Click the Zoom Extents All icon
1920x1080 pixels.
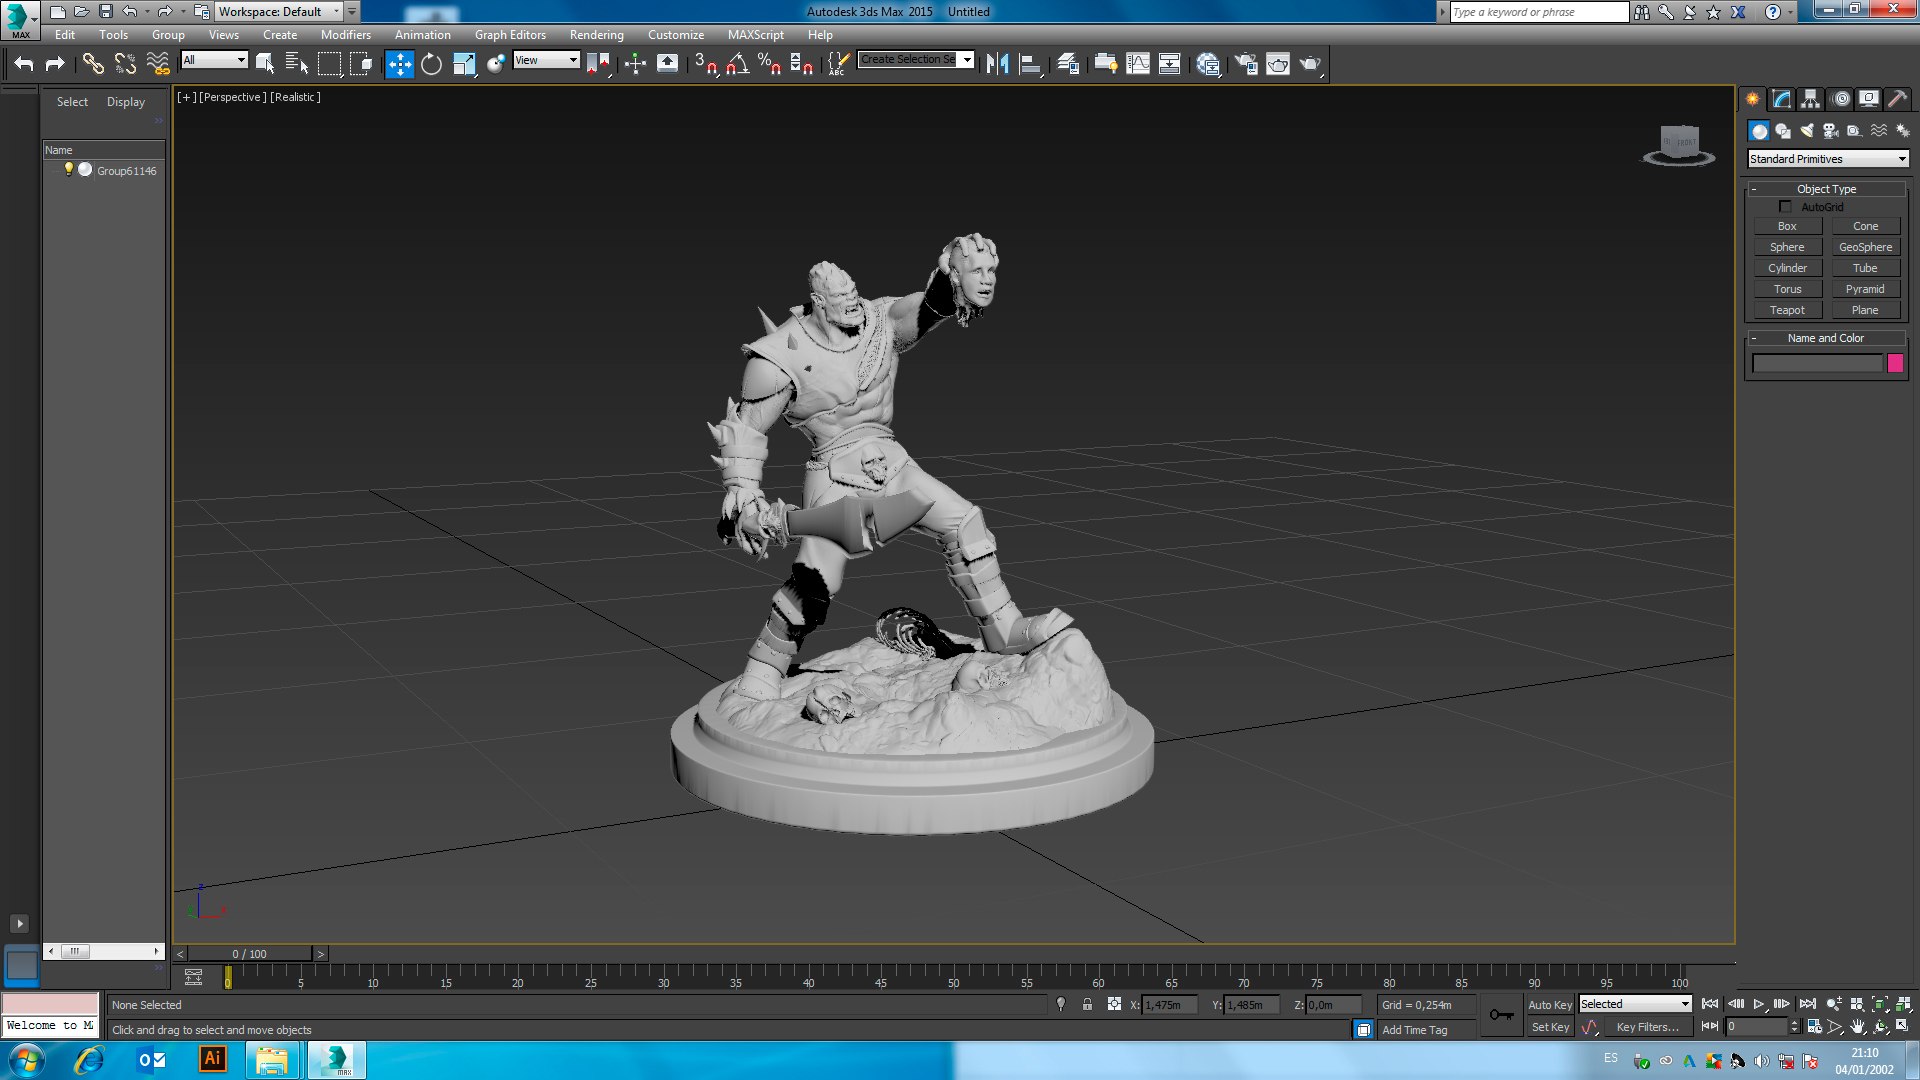[1902, 1004]
